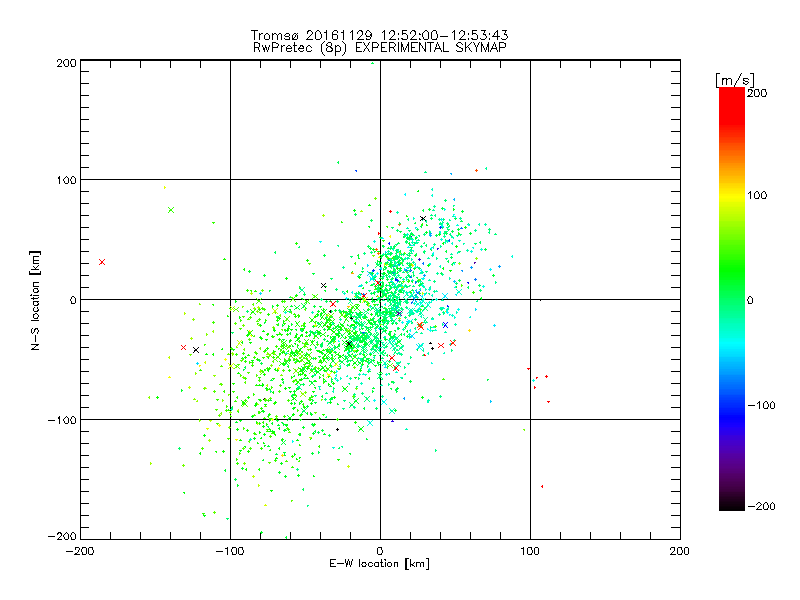
Task: Click the subtitle 'RwPretec (8p) EXPERIMENTAL SKYMAP'
Action: (380, 47)
